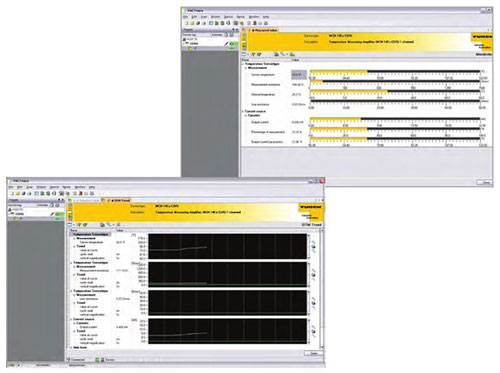Click Open project folder icon in front window toolbar
The image size is (500, 373).
[18, 193]
